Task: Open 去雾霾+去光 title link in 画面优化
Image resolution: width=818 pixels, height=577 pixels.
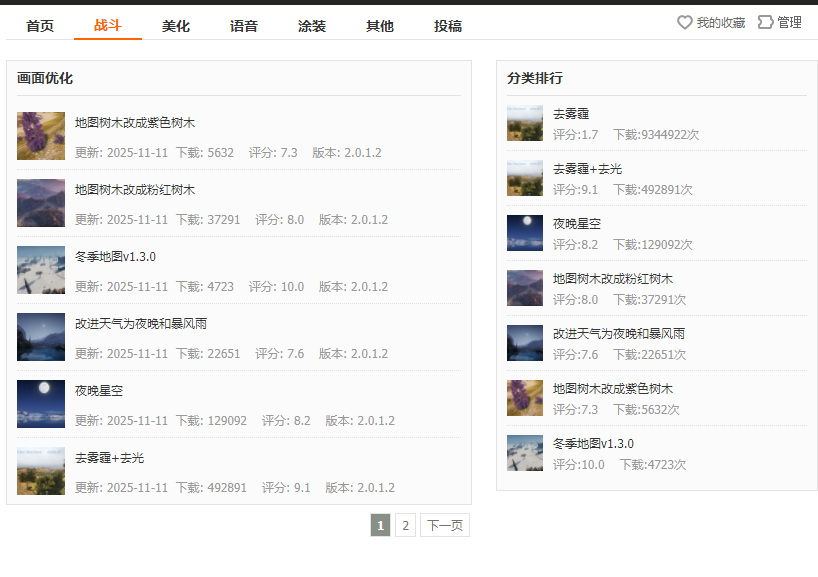Action: tap(109, 458)
